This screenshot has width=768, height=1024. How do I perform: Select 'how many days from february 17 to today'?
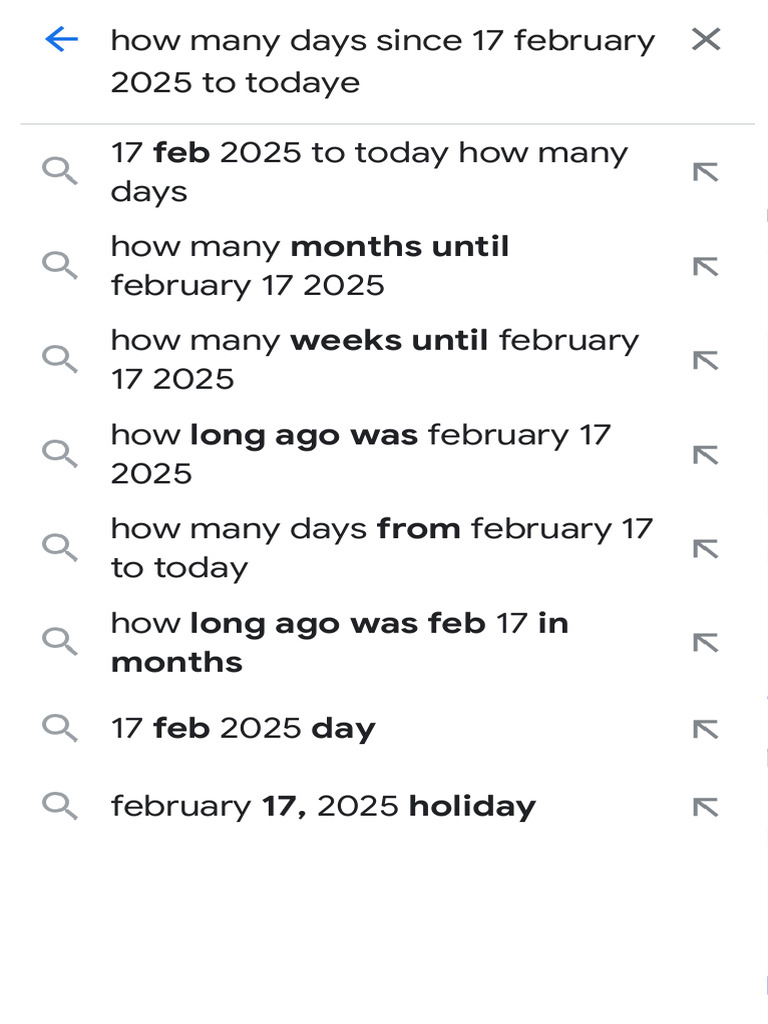pos(380,548)
